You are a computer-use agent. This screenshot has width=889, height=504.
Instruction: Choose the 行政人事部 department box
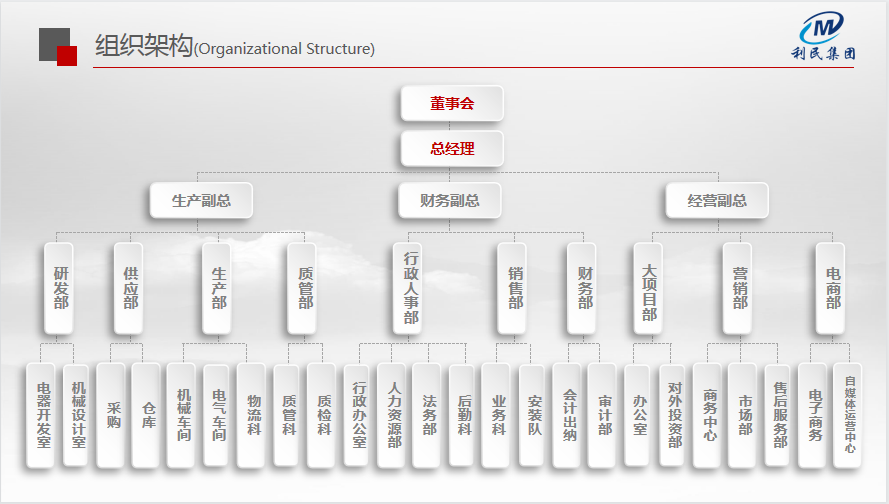point(409,287)
